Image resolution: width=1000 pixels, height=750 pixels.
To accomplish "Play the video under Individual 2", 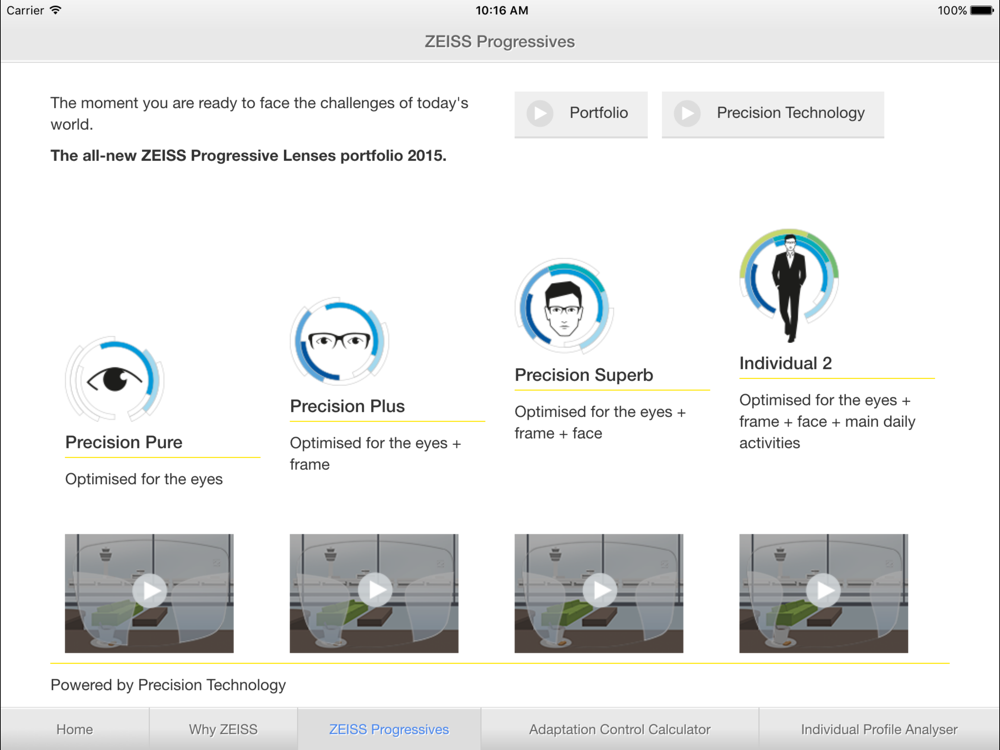I will pyautogui.click(x=823, y=593).
